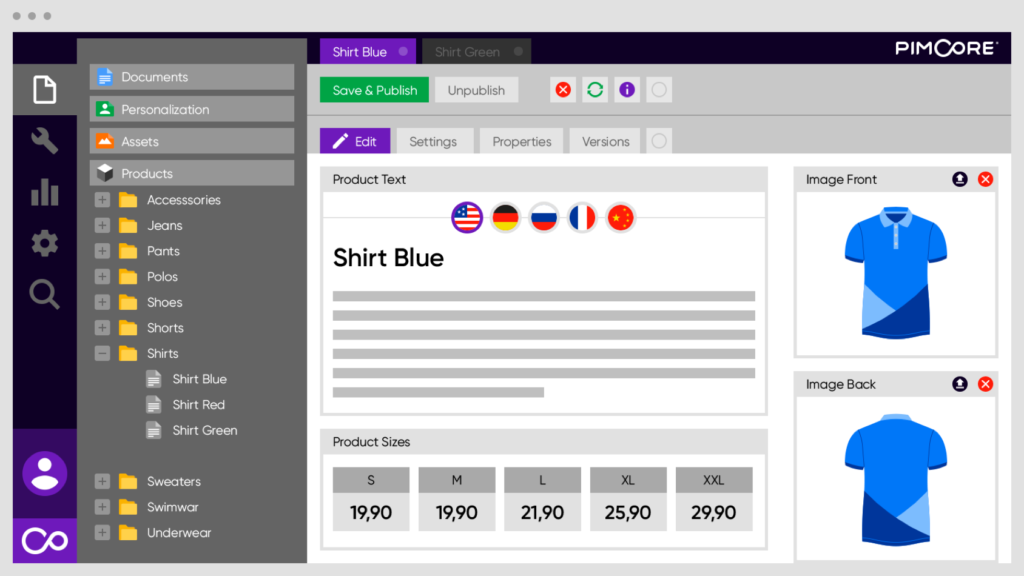Click the red delete icon in toolbar
This screenshot has height=576, width=1024.
click(x=563, y=90)
